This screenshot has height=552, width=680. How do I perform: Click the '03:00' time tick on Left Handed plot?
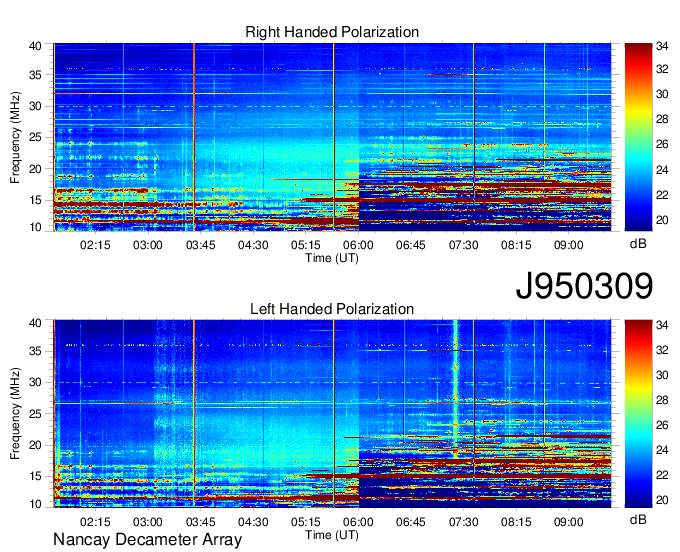pos(147,522)
